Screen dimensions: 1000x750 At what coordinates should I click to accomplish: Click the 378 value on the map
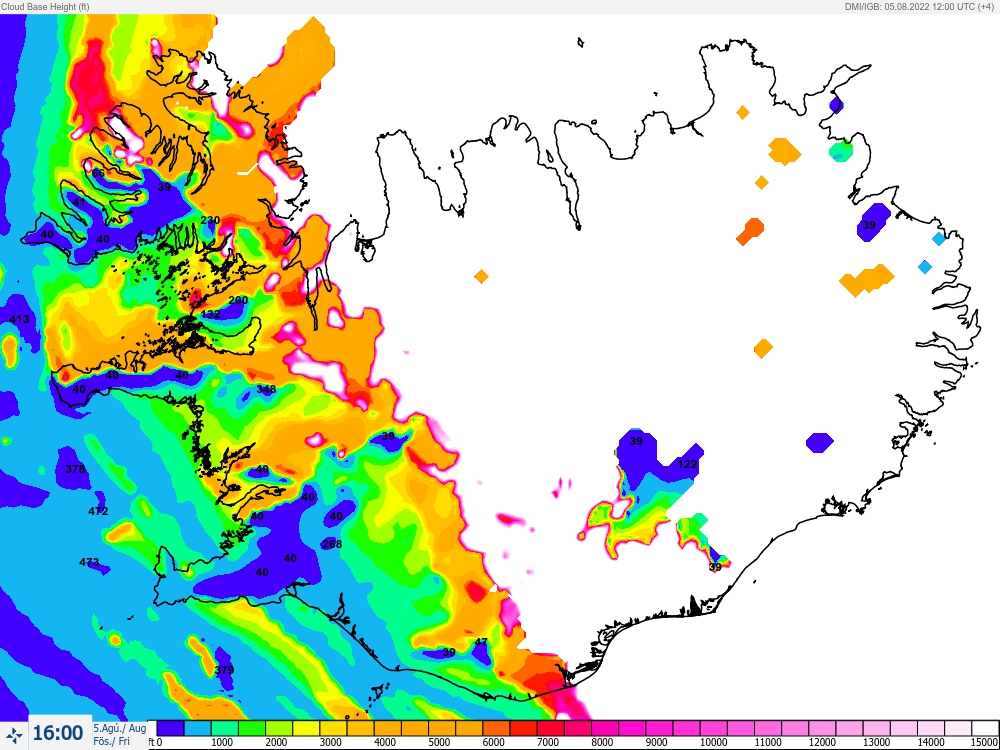click(75, 469)
